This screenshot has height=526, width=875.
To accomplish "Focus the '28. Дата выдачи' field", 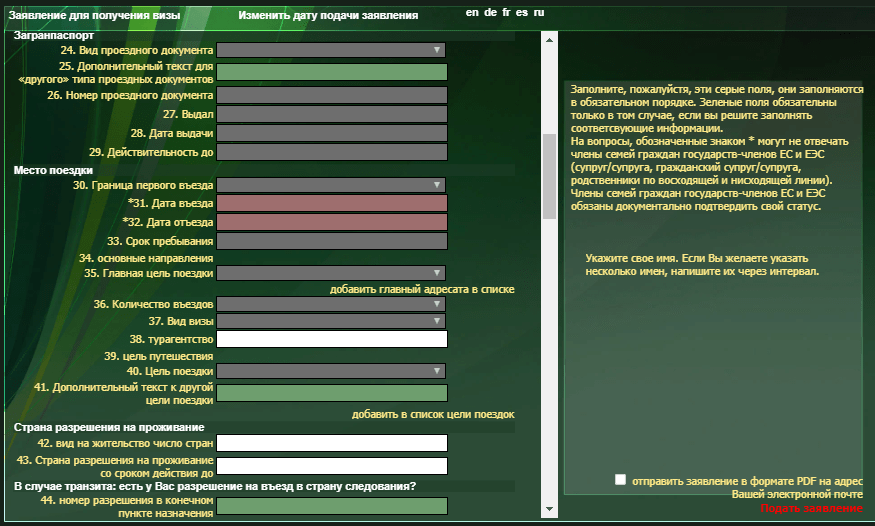I will point(332,133).
